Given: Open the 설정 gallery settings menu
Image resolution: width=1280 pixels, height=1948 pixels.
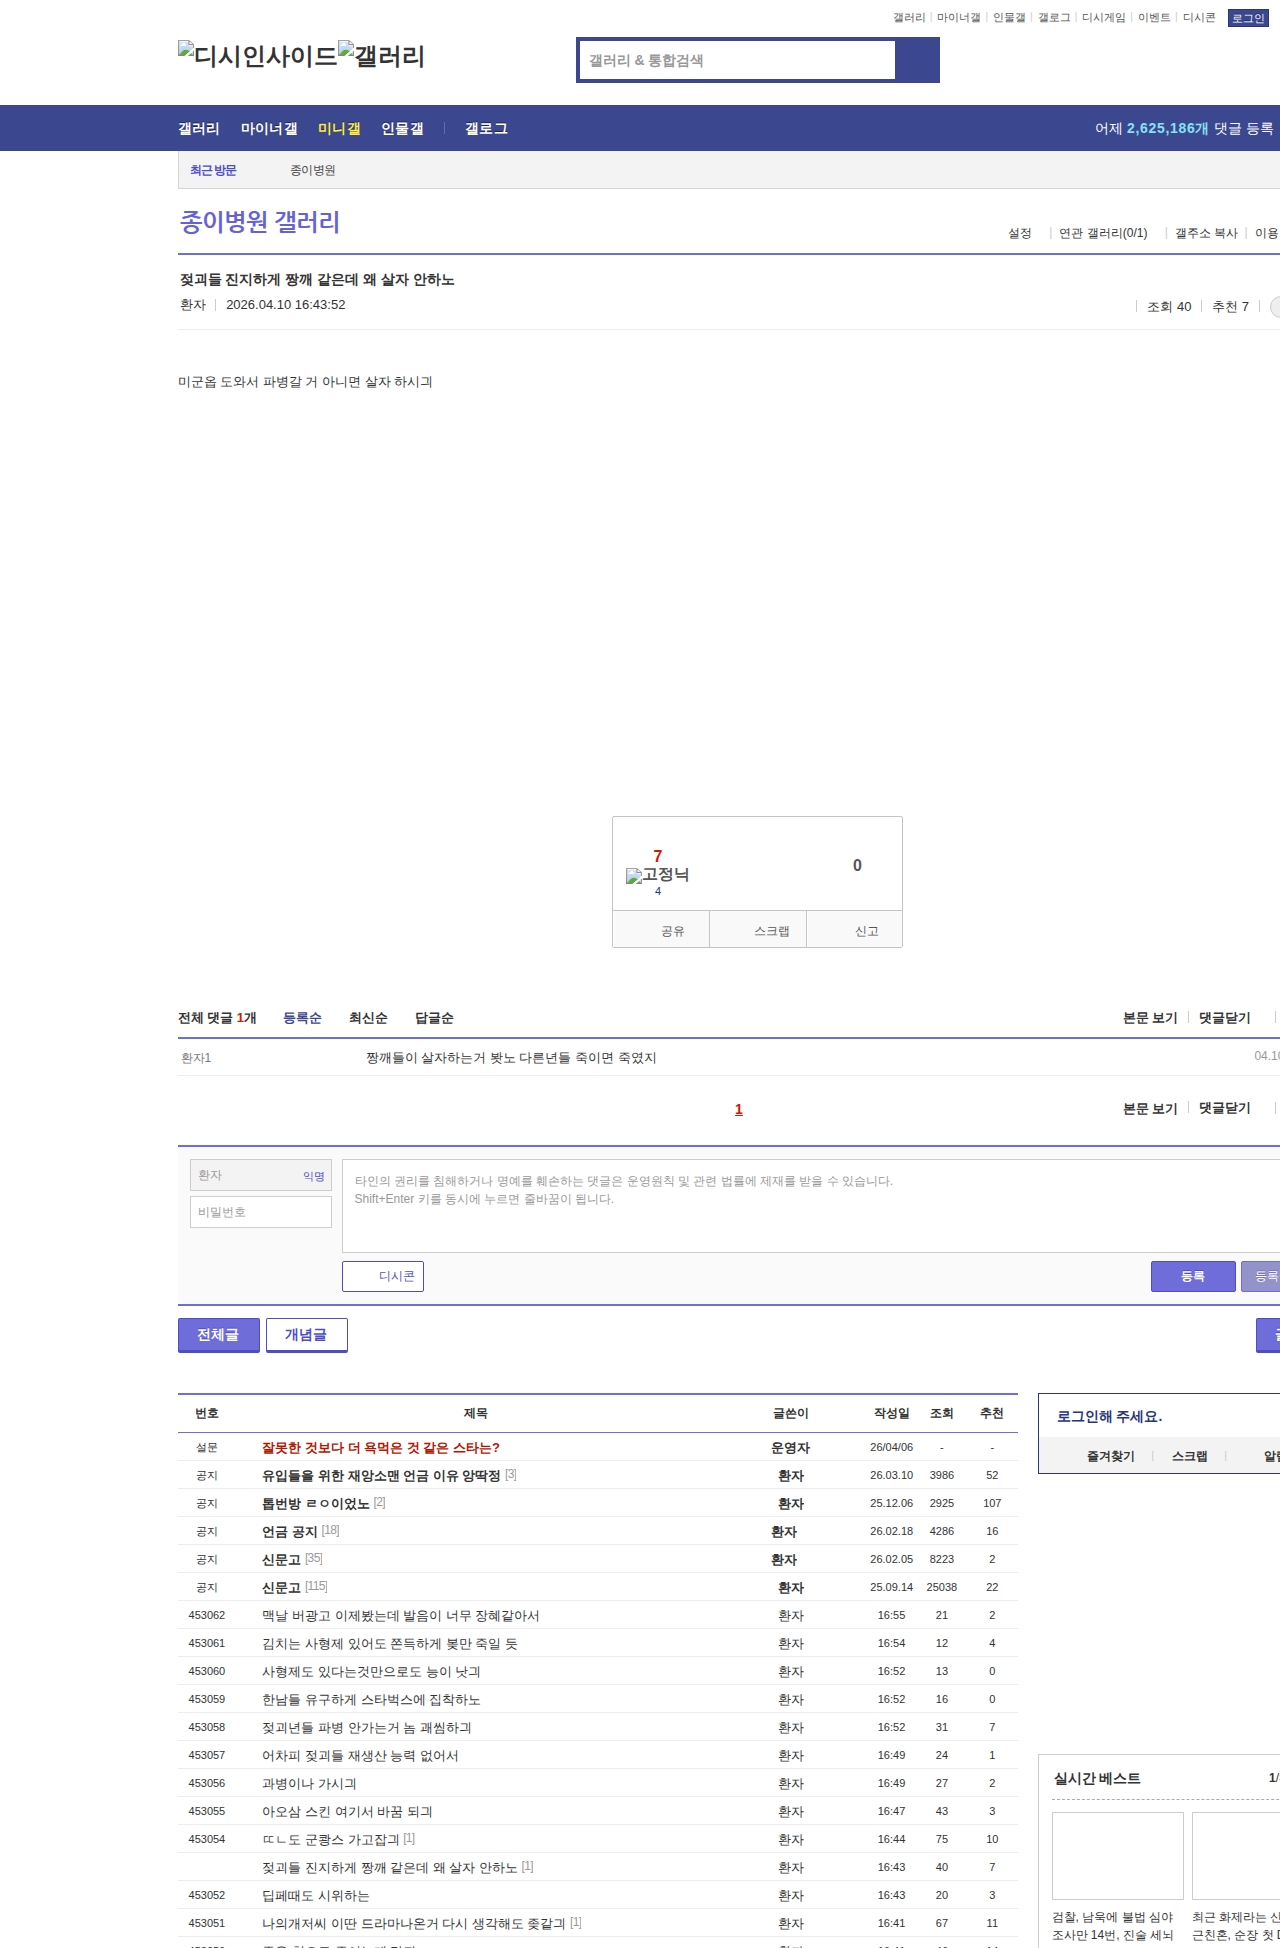Looking at the screenshot, I should [x=1019, y=233].
